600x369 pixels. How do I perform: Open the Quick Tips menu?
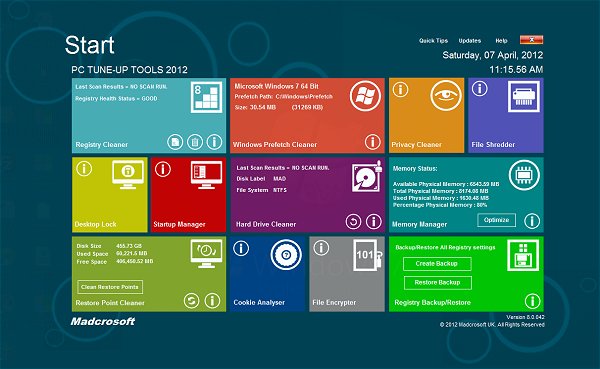(433, 41)
